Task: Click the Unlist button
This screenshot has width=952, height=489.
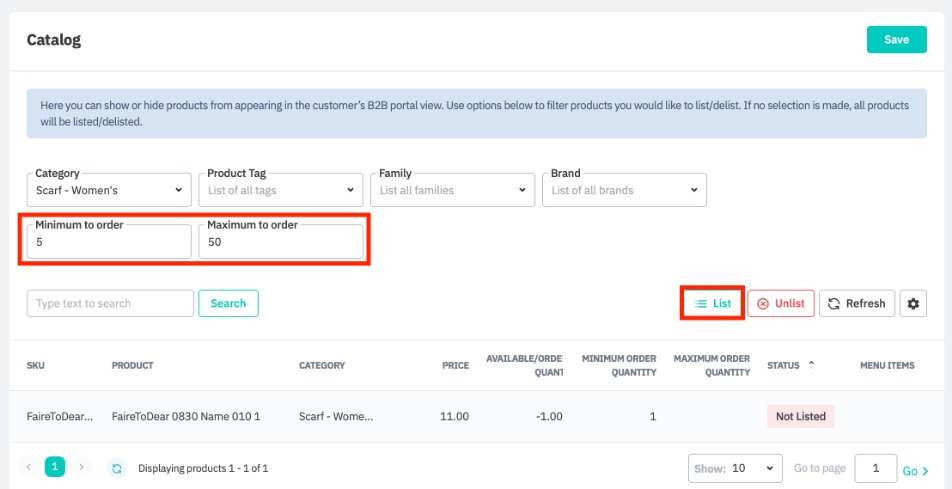Action: point(781,304)
